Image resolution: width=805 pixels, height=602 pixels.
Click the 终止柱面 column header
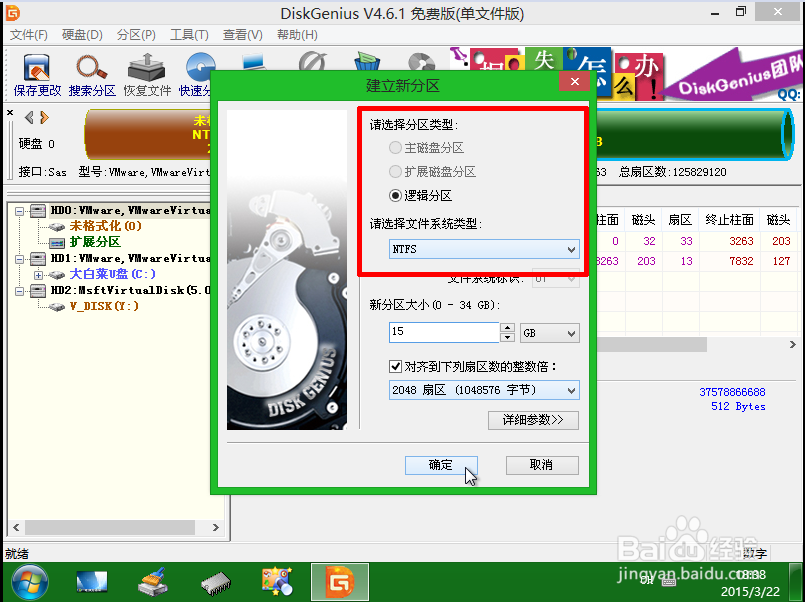729,220
